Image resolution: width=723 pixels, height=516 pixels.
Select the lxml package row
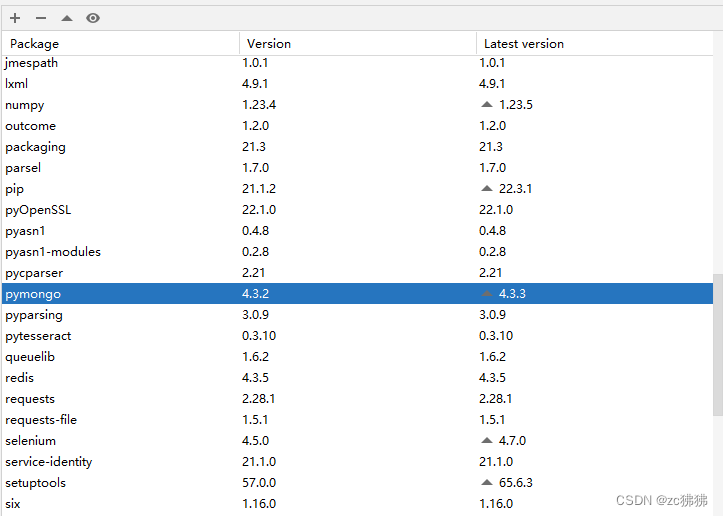(357, 83)
